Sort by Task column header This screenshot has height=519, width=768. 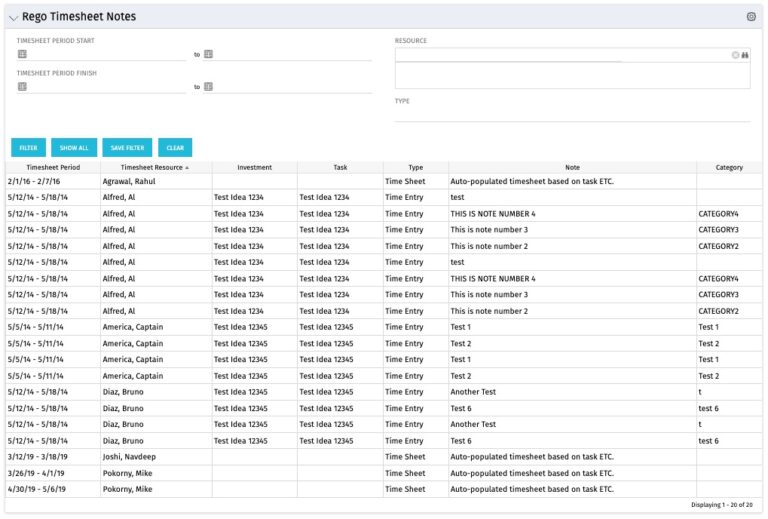(x=340, y=167)
